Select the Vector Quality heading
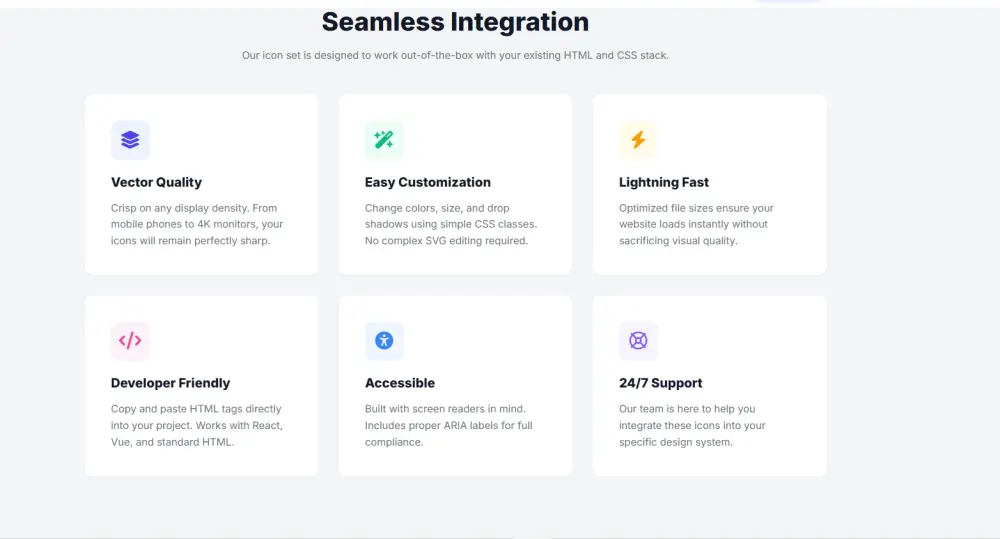The height and width of the screenshot is (539, 1000). [x=156, y=182]
